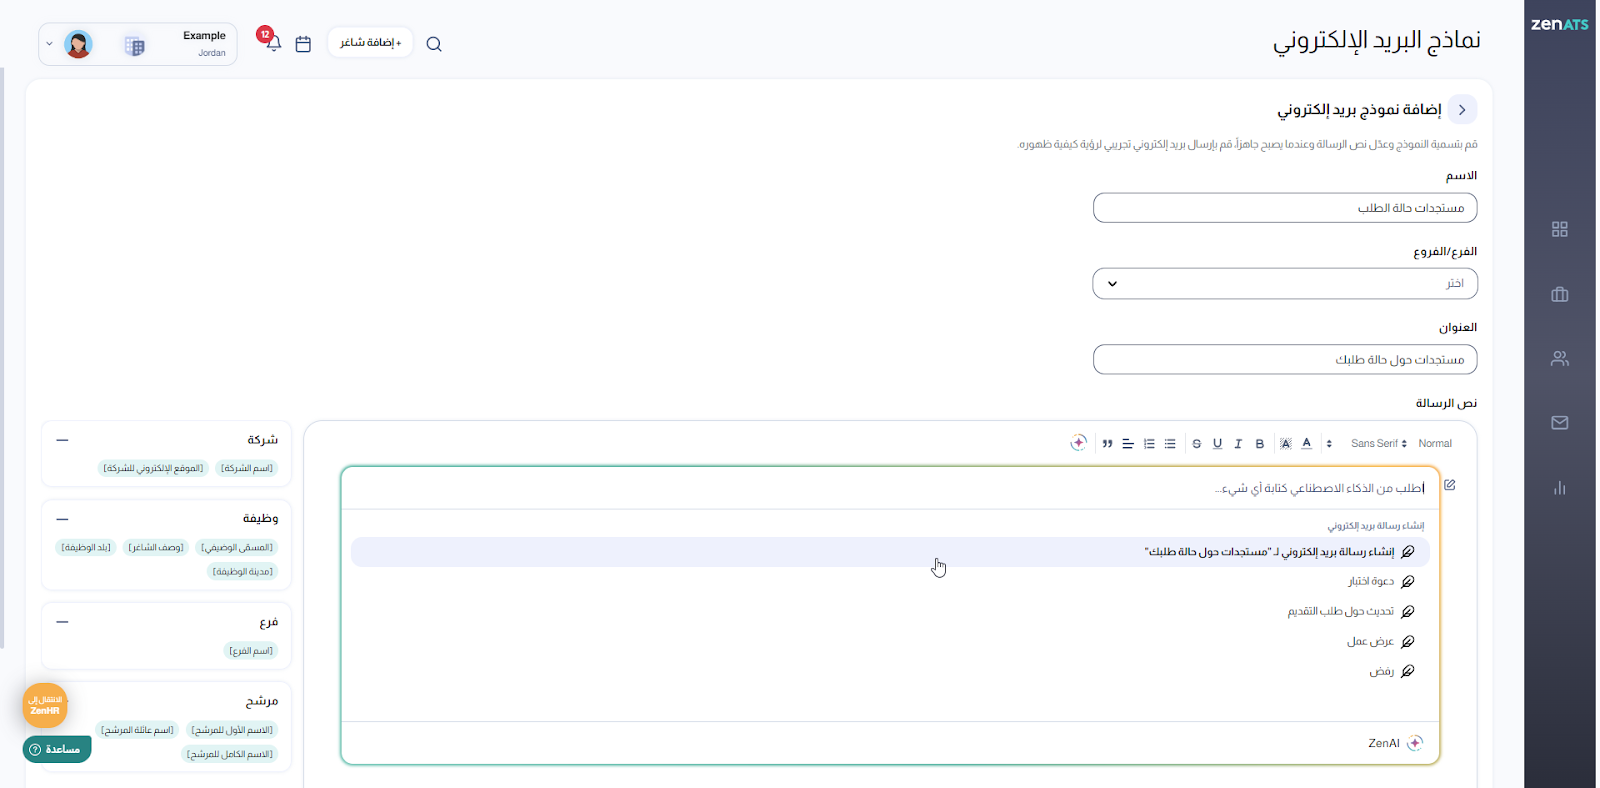Insert an ordered numbered list
The width and height of the screenshot is (1600, 788).
pos(1149,444)
